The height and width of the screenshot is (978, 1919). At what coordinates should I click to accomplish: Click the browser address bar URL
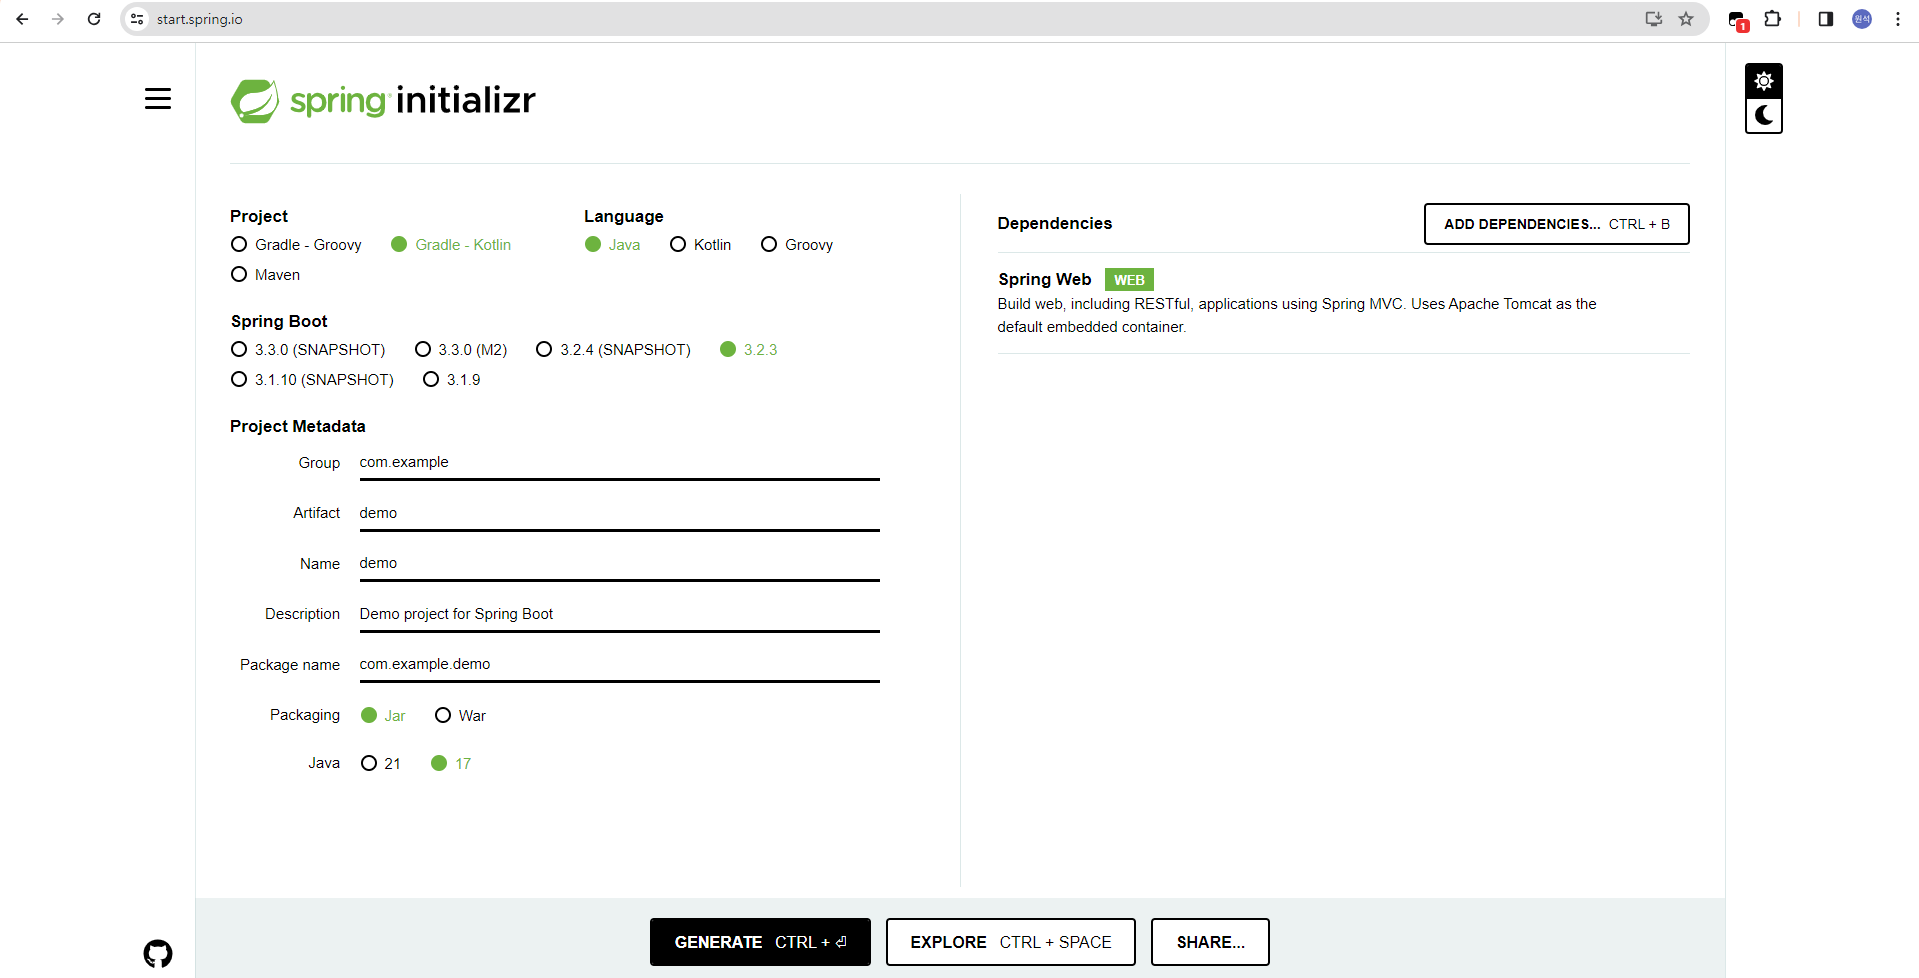(200, 19)
